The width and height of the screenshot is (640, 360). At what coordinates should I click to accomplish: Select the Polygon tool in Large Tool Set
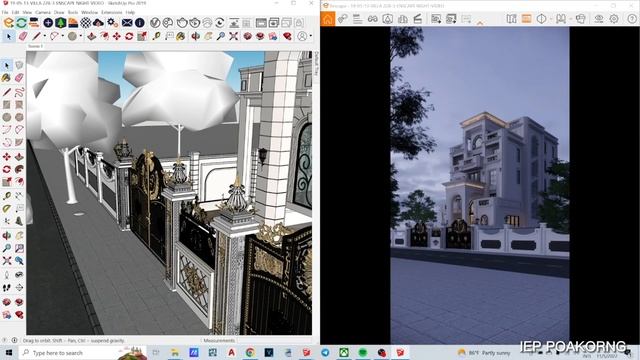[19, 118]
